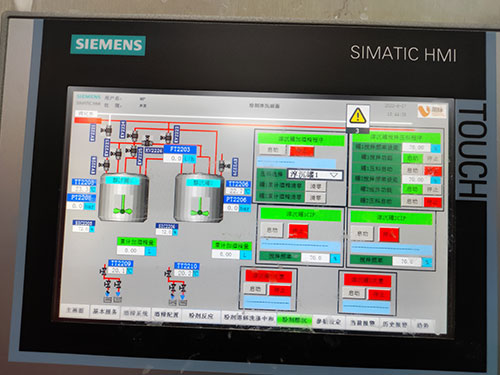Tap the orange company logo icon
Viewport: 500px width, 375px height.
(431, 111)
